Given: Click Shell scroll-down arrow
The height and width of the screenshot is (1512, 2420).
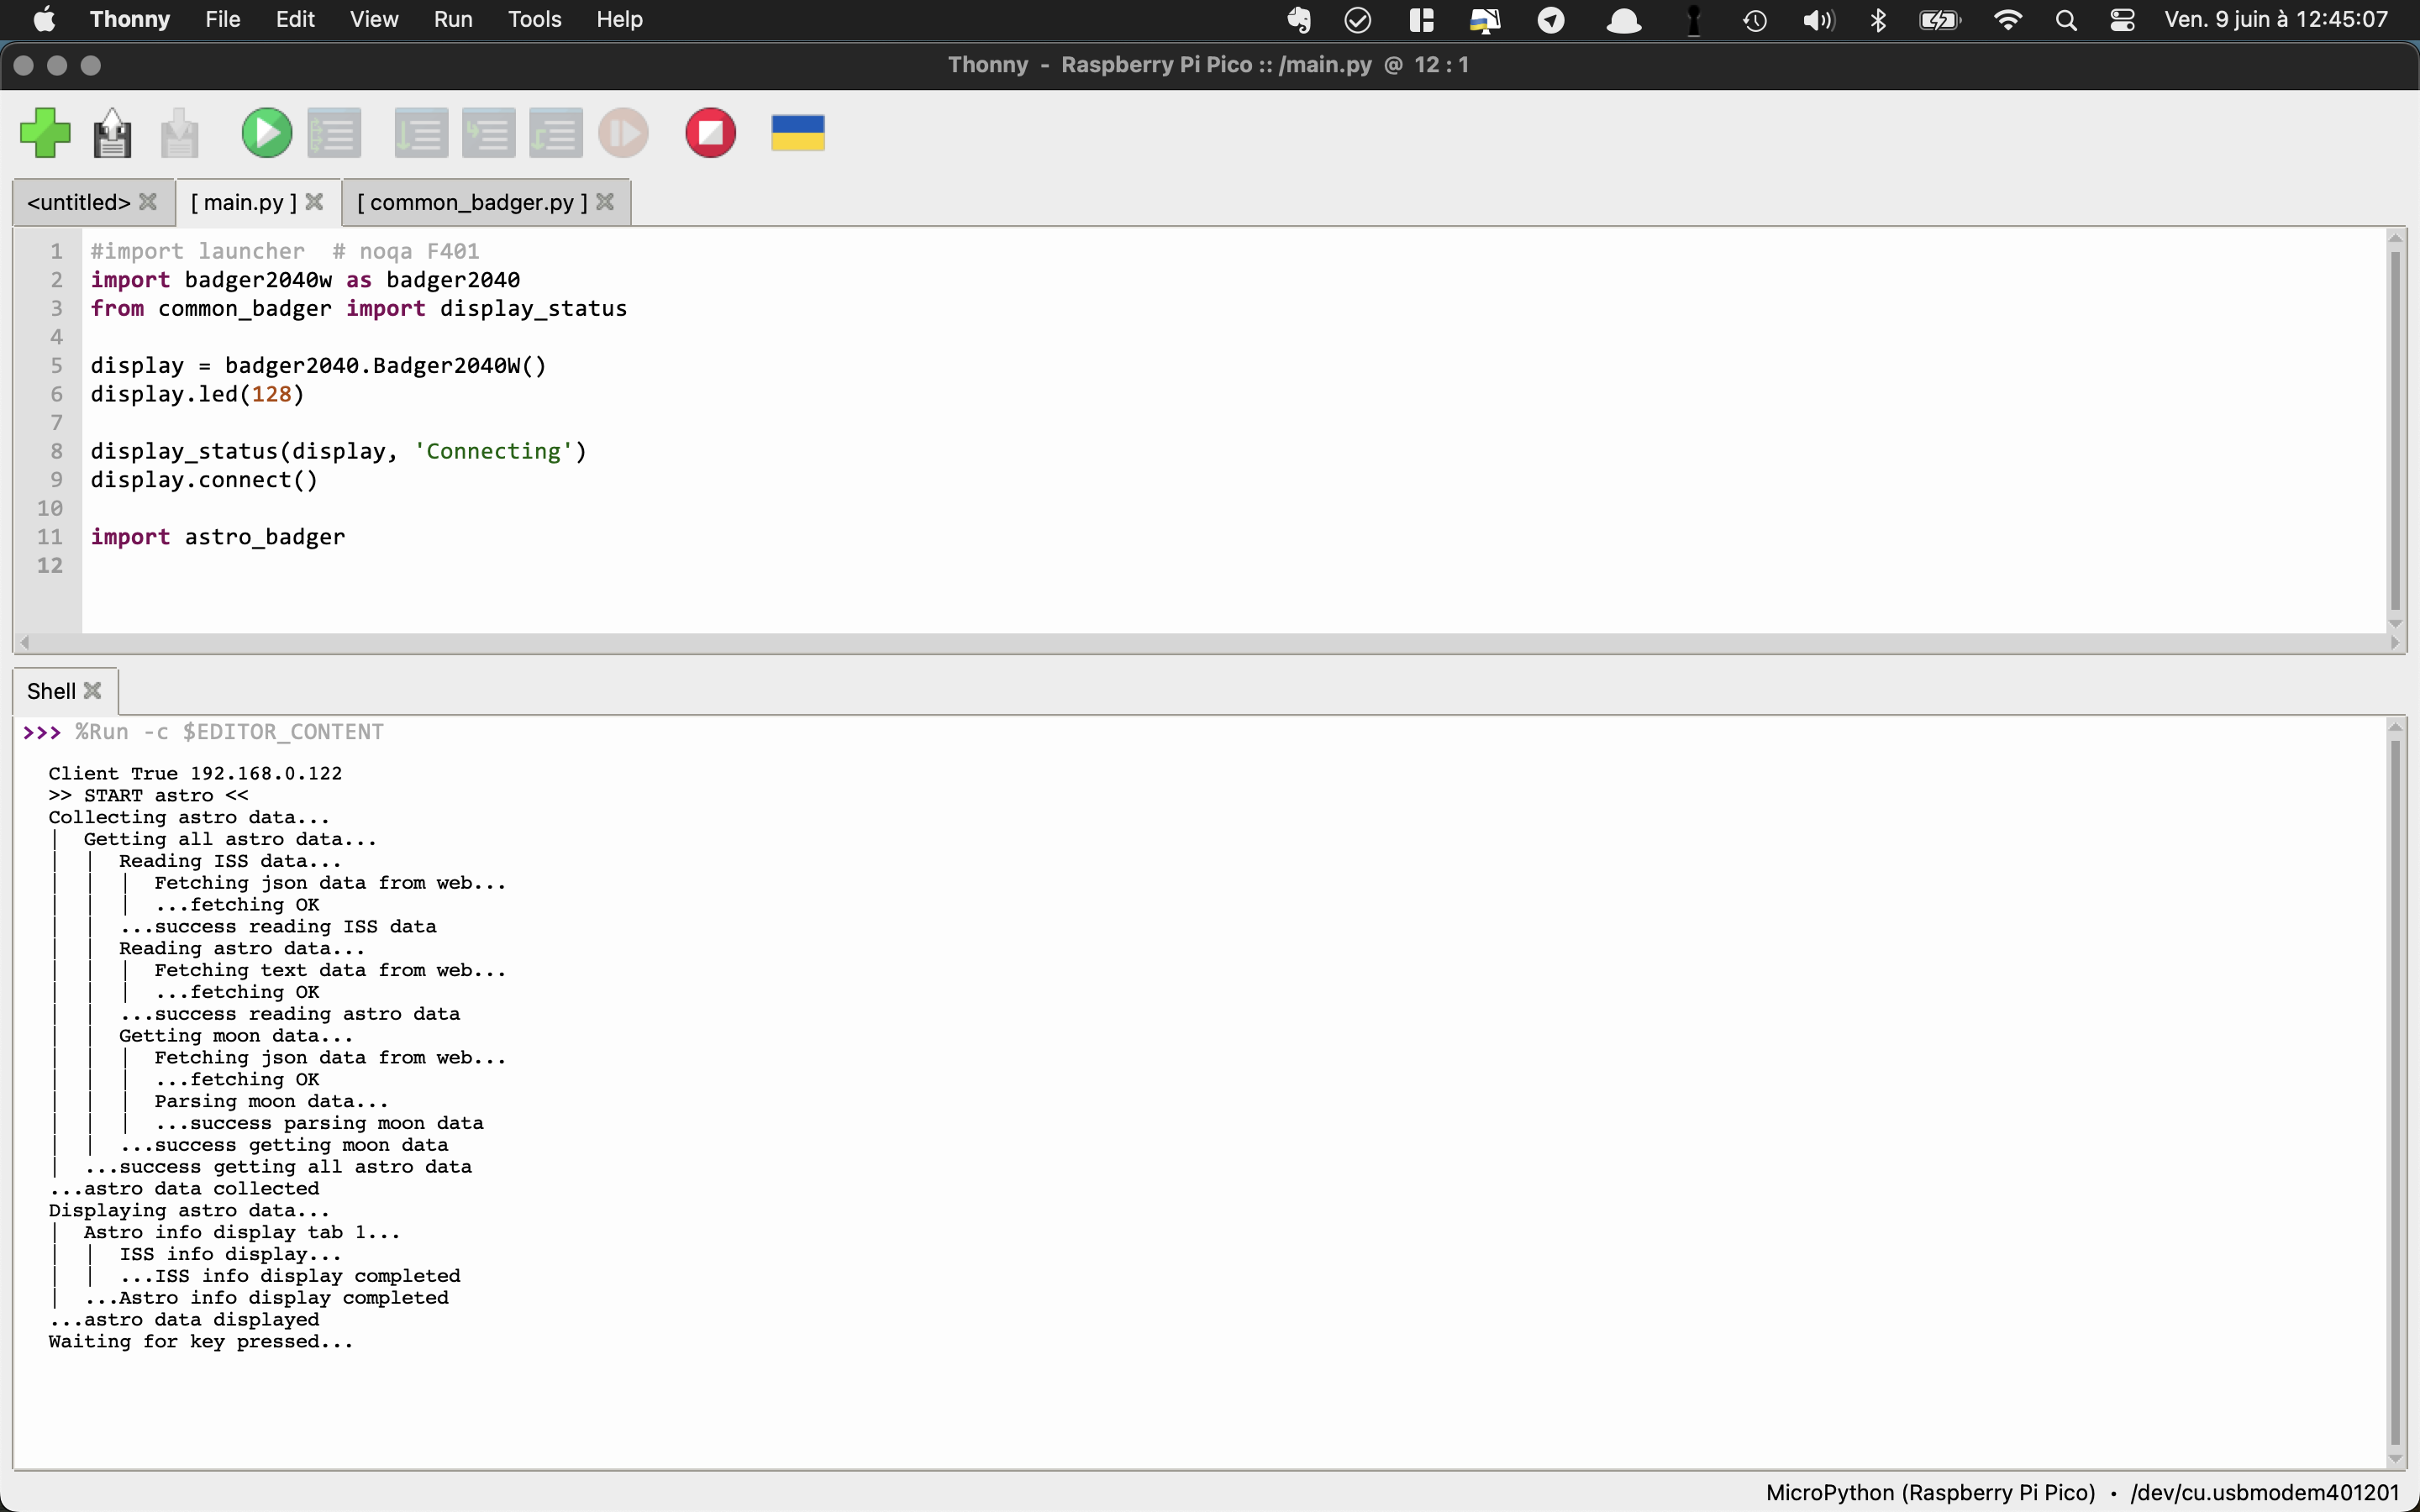Looking at the screenshot, I should click(x=2395, y=1459).
